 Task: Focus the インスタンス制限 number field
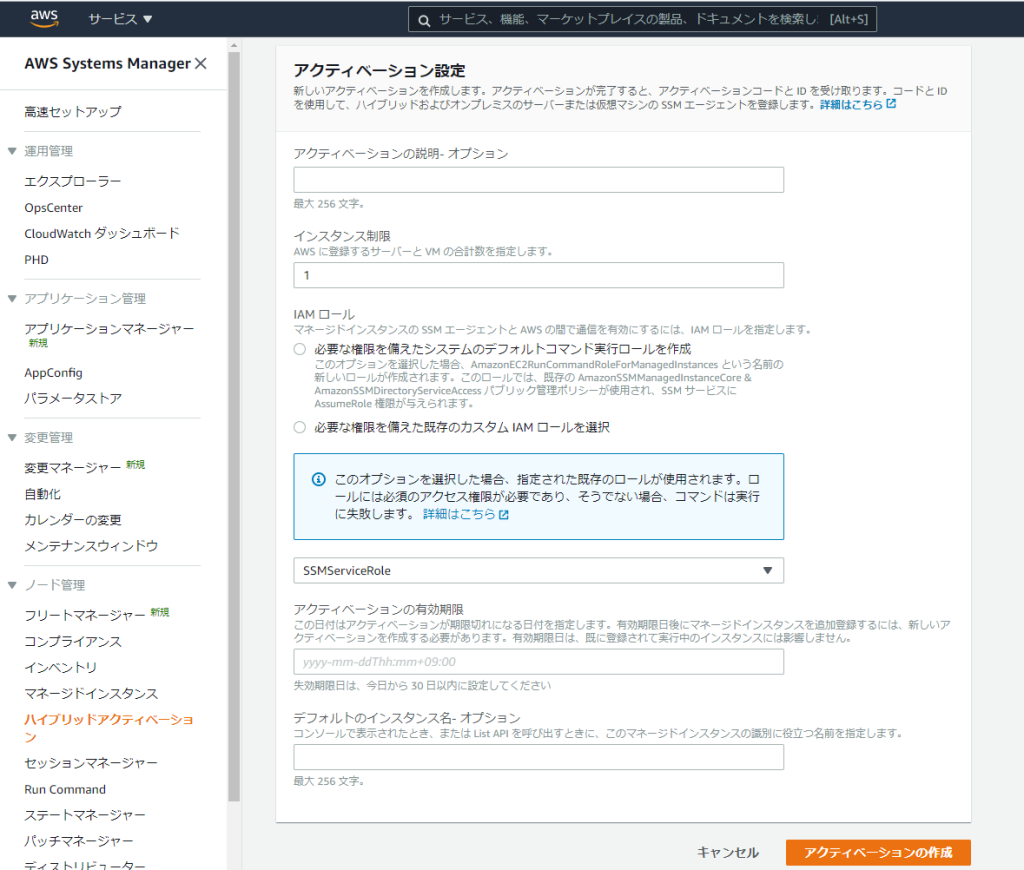click(538, 275)
